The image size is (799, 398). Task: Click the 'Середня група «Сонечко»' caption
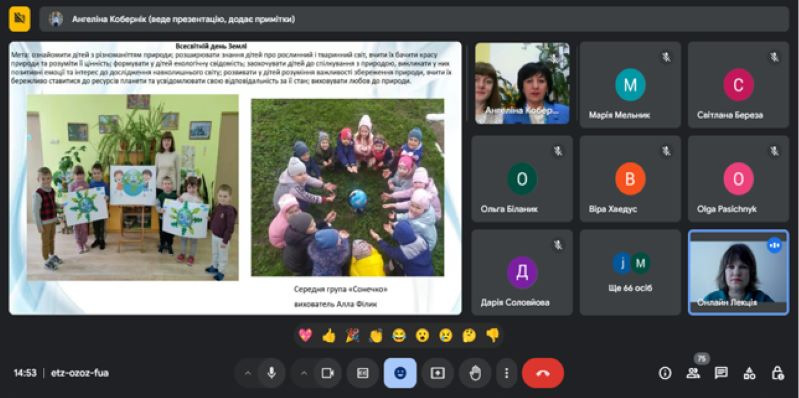pos(341,289)
